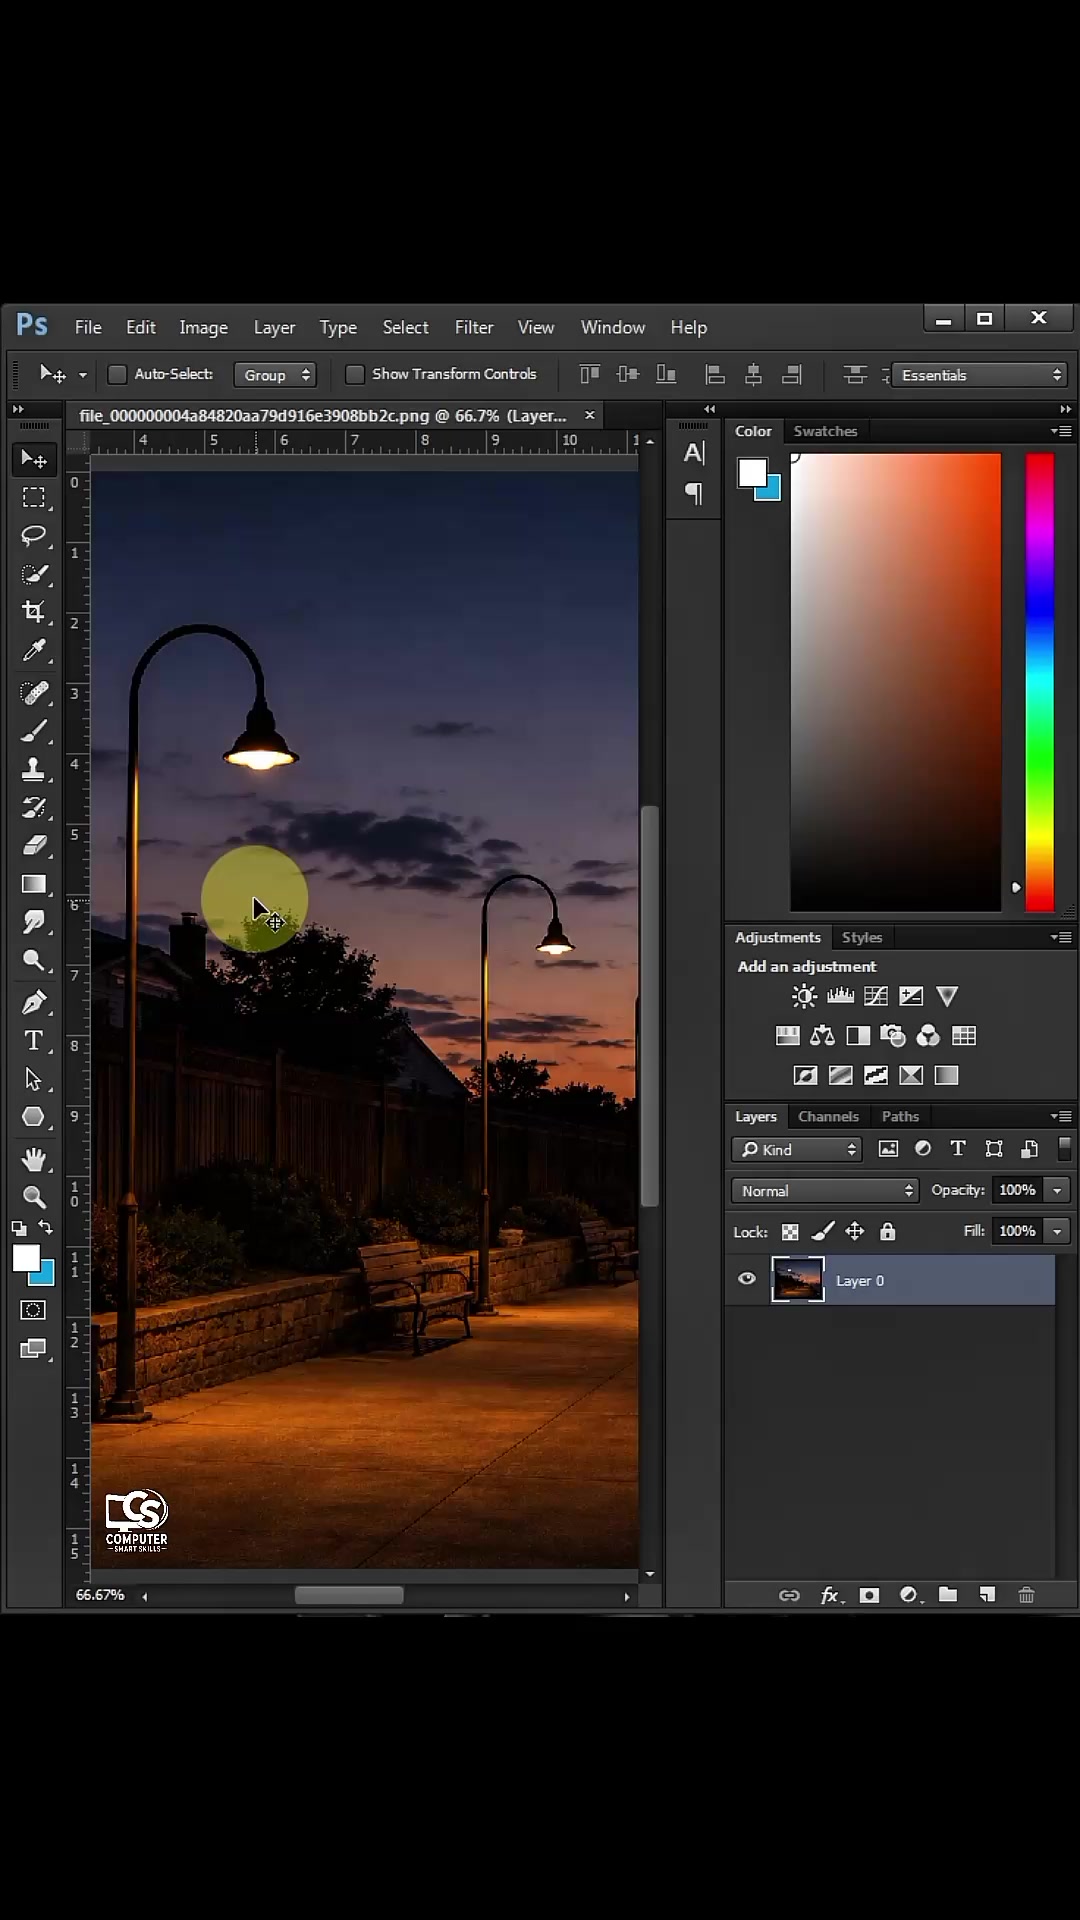Select the History Brush tool
The height and width of the screenshot is (1920, 1080).
point(34,807)
